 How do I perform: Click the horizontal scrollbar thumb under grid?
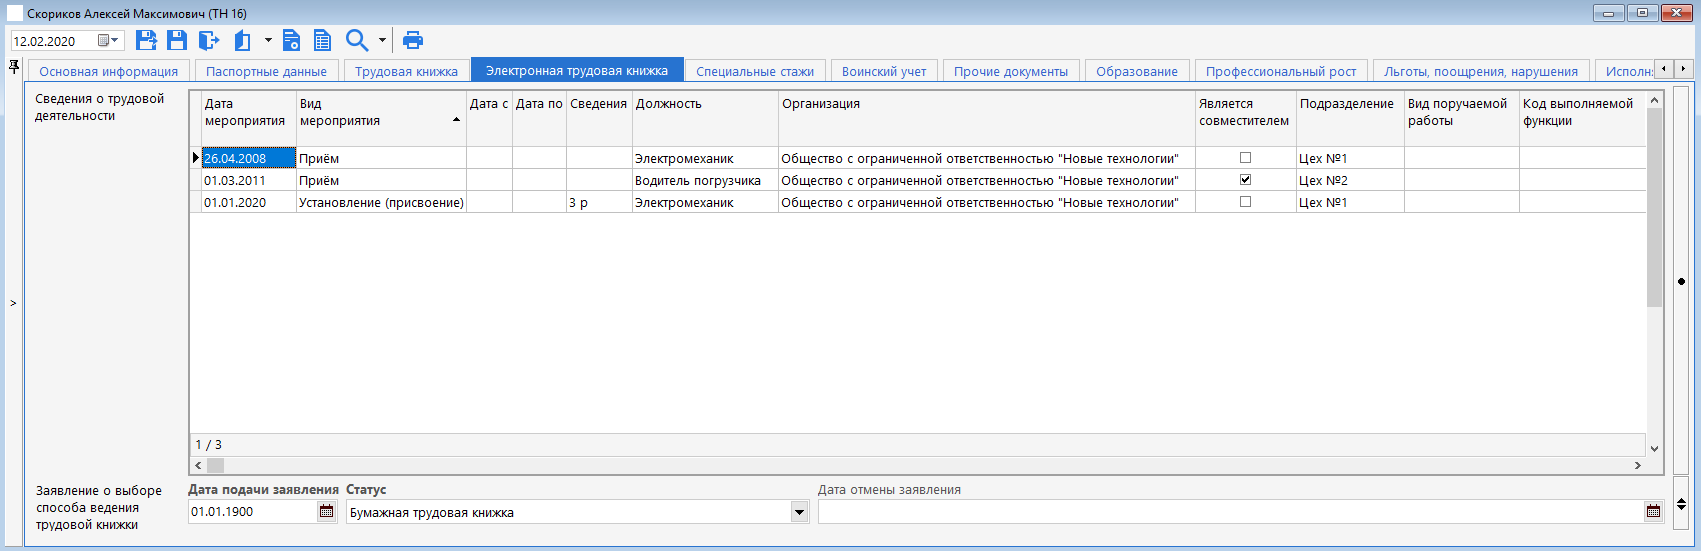[x=215, y=465]
